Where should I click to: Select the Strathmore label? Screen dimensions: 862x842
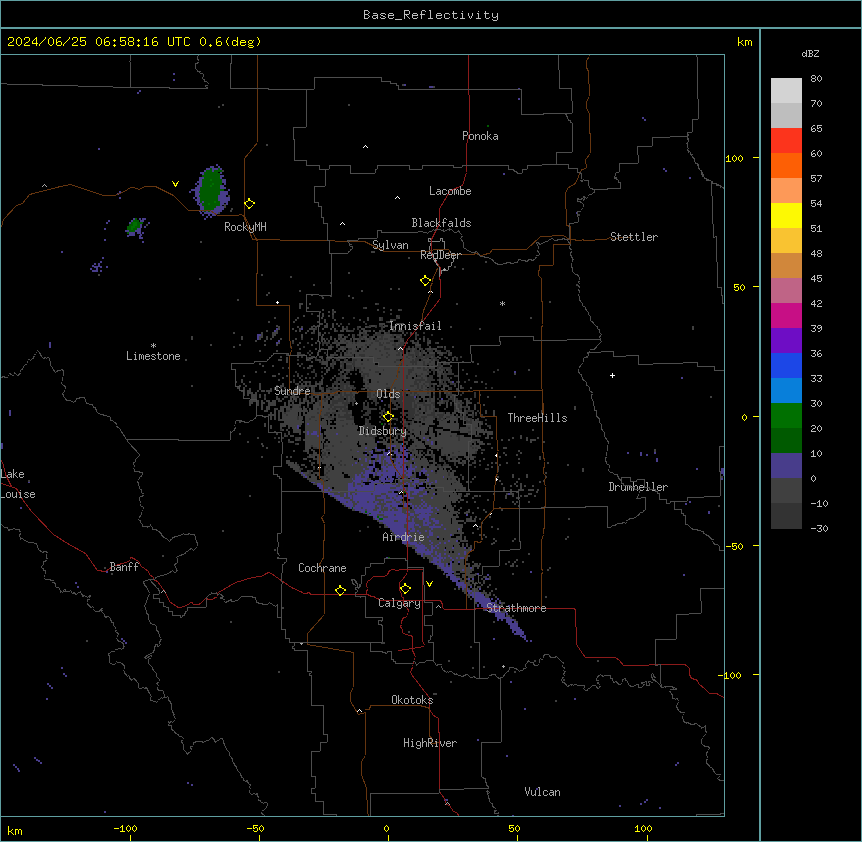(516, 608)
